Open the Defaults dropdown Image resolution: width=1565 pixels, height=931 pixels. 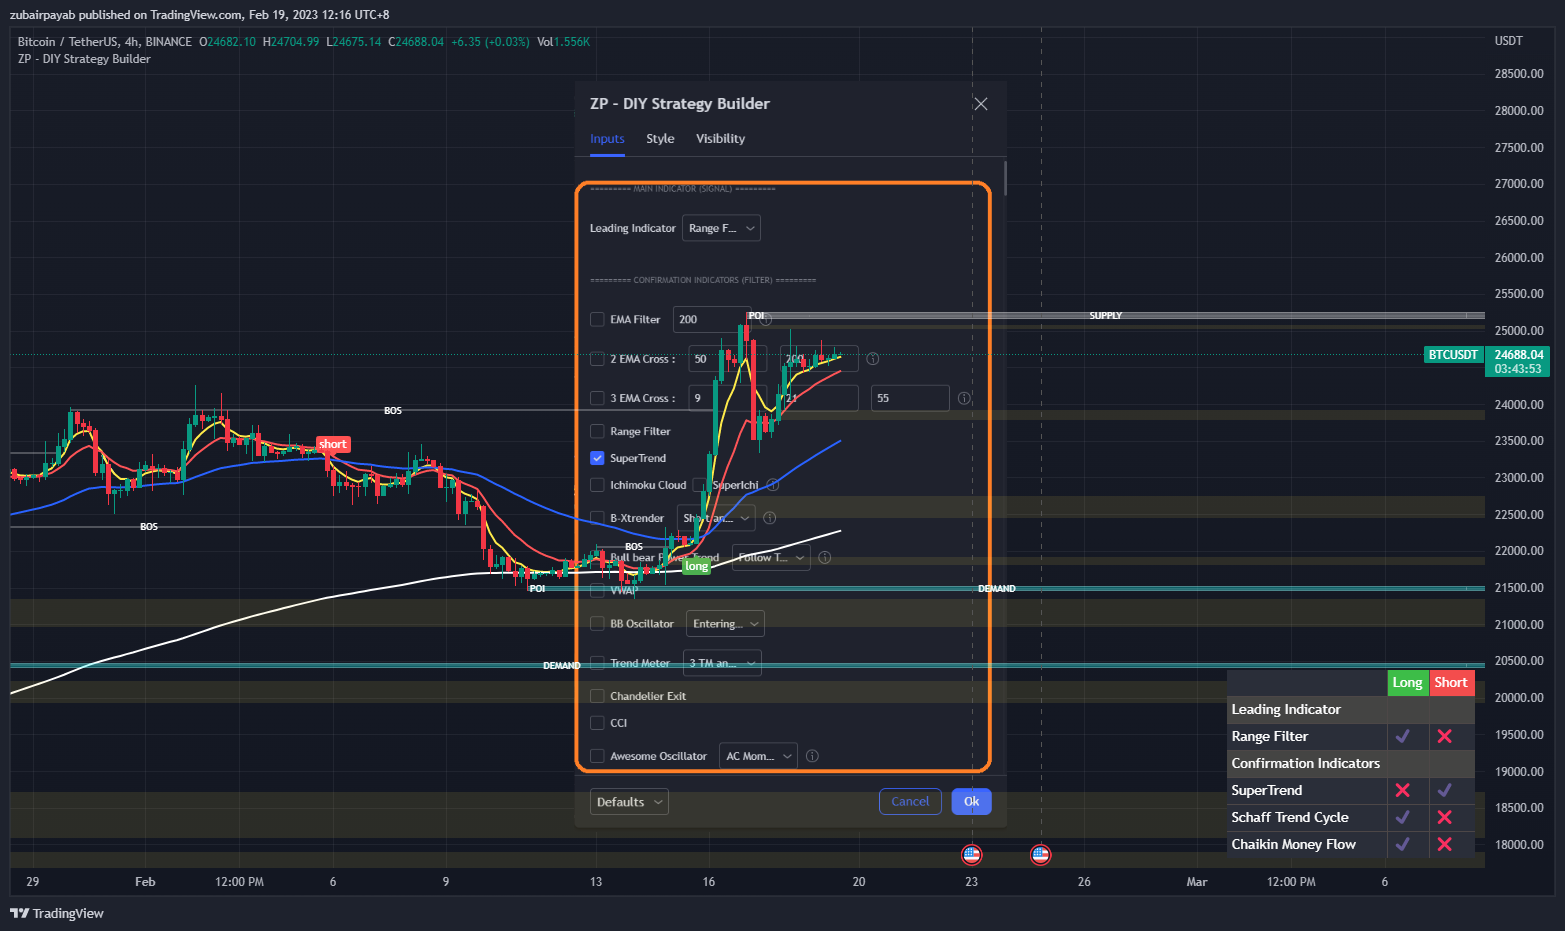[629, 802]
